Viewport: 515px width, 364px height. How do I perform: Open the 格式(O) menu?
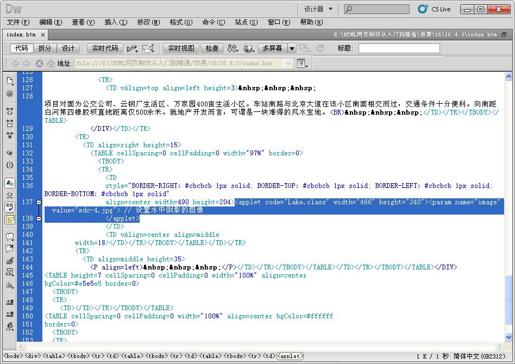pos(181,22)
